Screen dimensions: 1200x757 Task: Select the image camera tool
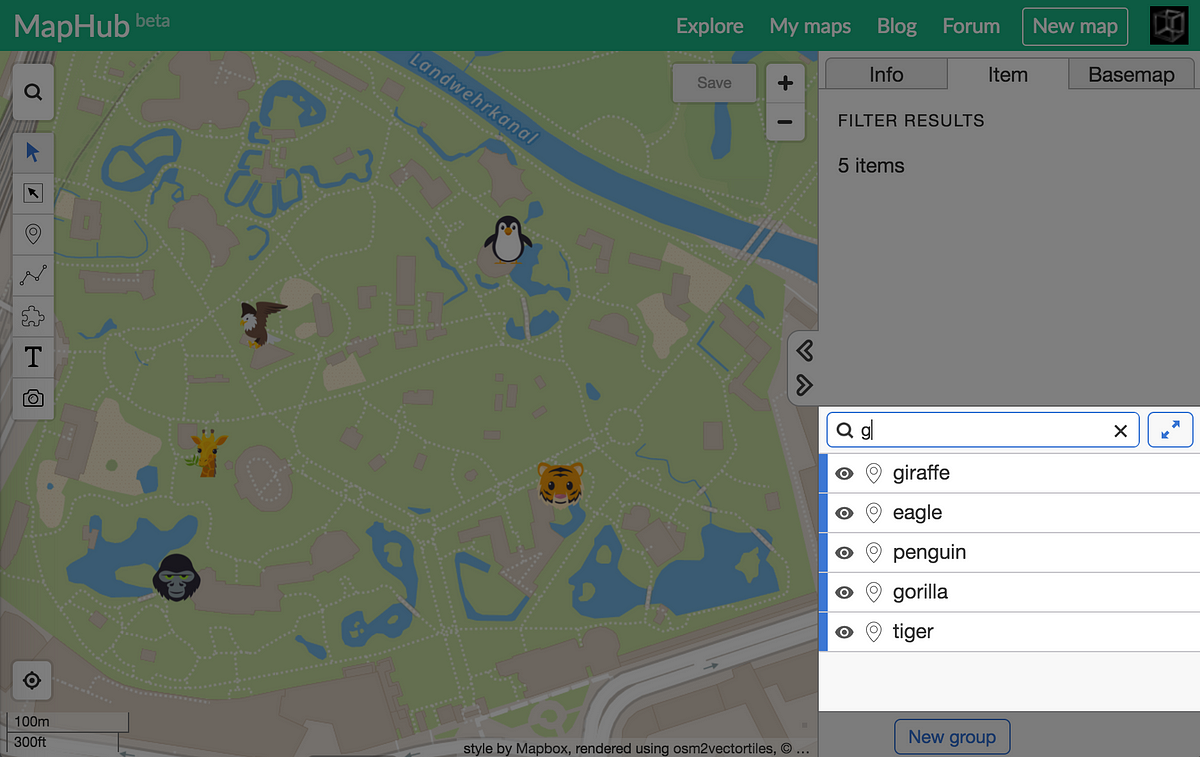(32, 398)
